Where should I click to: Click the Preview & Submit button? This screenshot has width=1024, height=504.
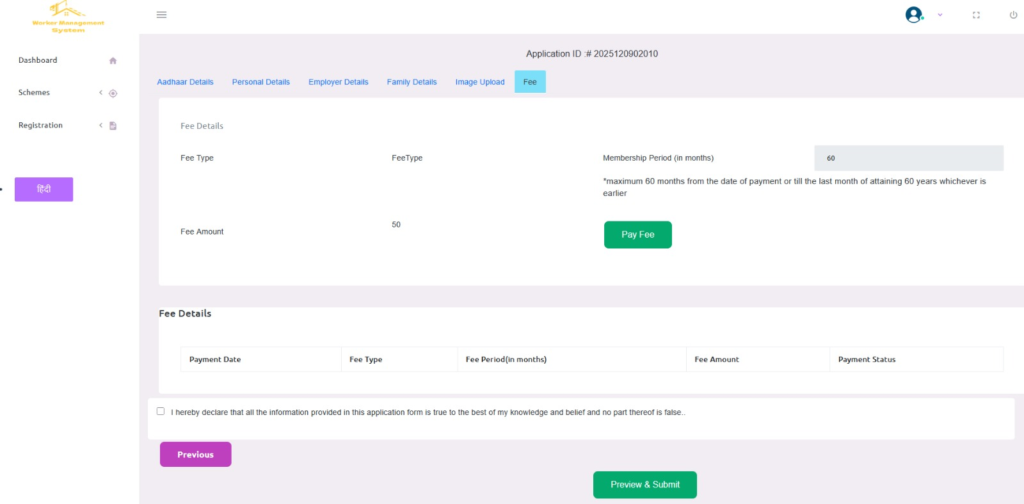click(x=645, y=485)
